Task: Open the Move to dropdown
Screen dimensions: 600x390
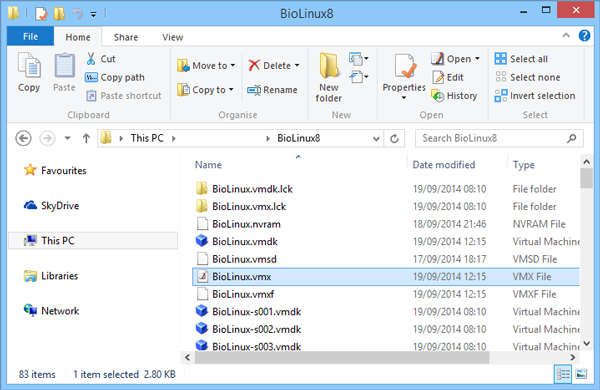Action: [x=233, y=66]
